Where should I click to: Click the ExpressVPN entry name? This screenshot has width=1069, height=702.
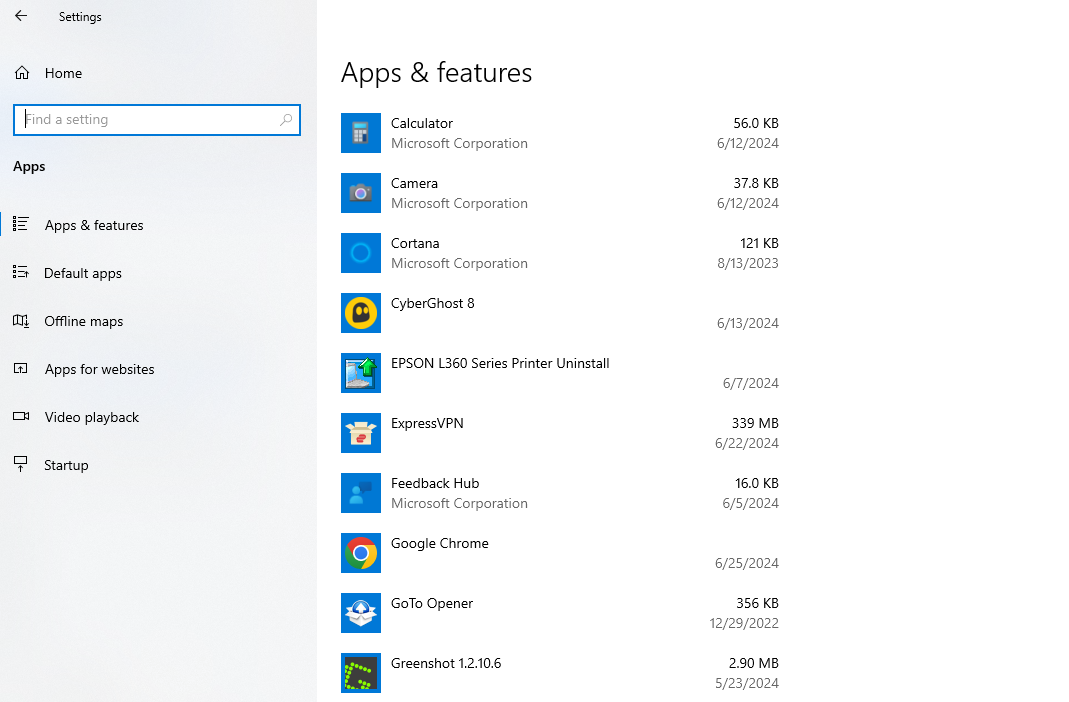point(427,423)
